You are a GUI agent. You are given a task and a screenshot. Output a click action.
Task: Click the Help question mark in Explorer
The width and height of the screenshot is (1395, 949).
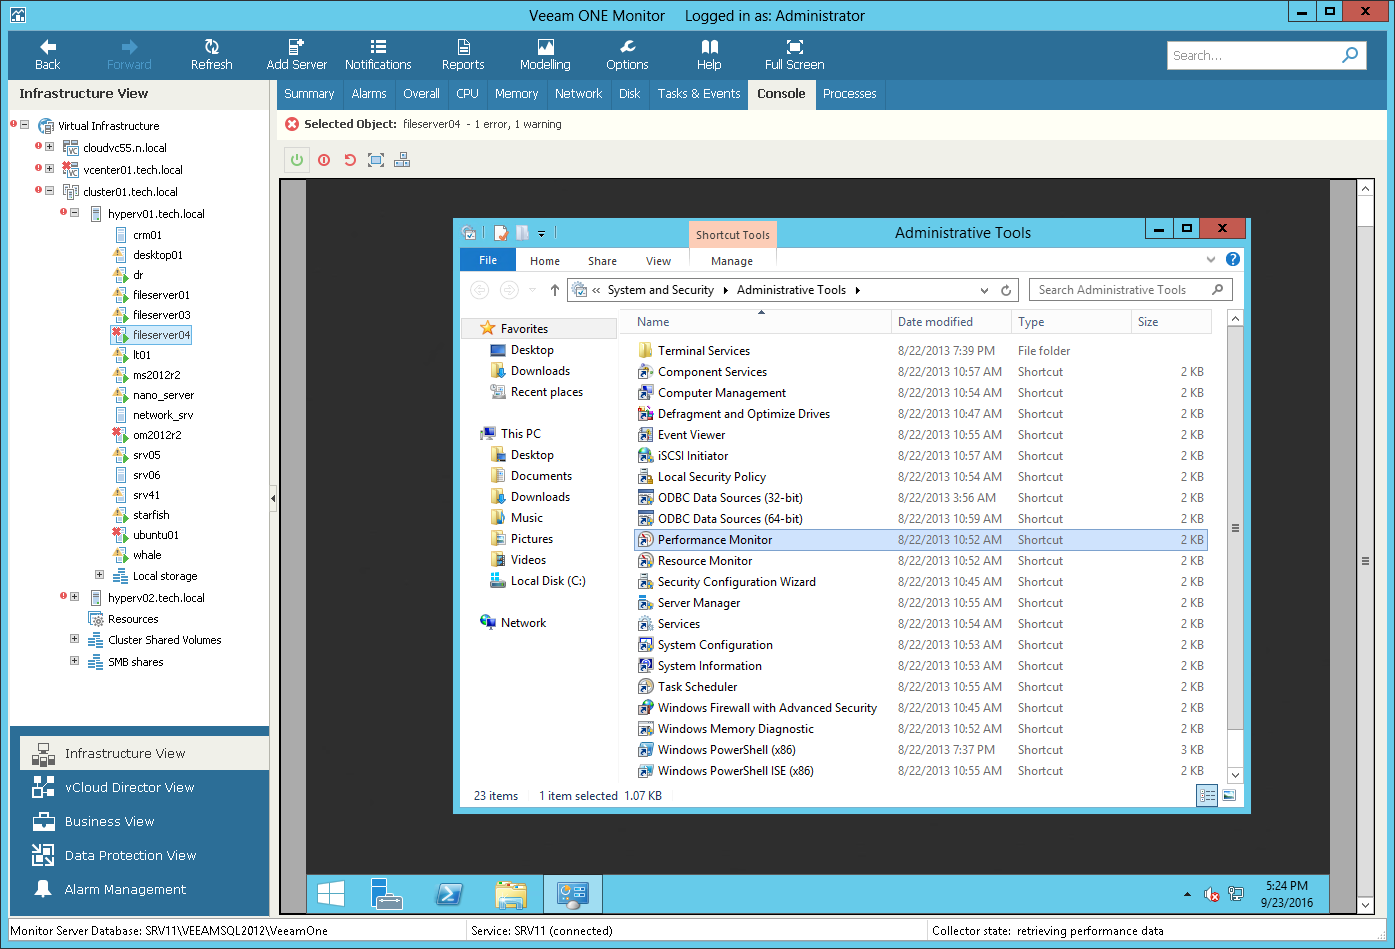[x=1233, y=260]
